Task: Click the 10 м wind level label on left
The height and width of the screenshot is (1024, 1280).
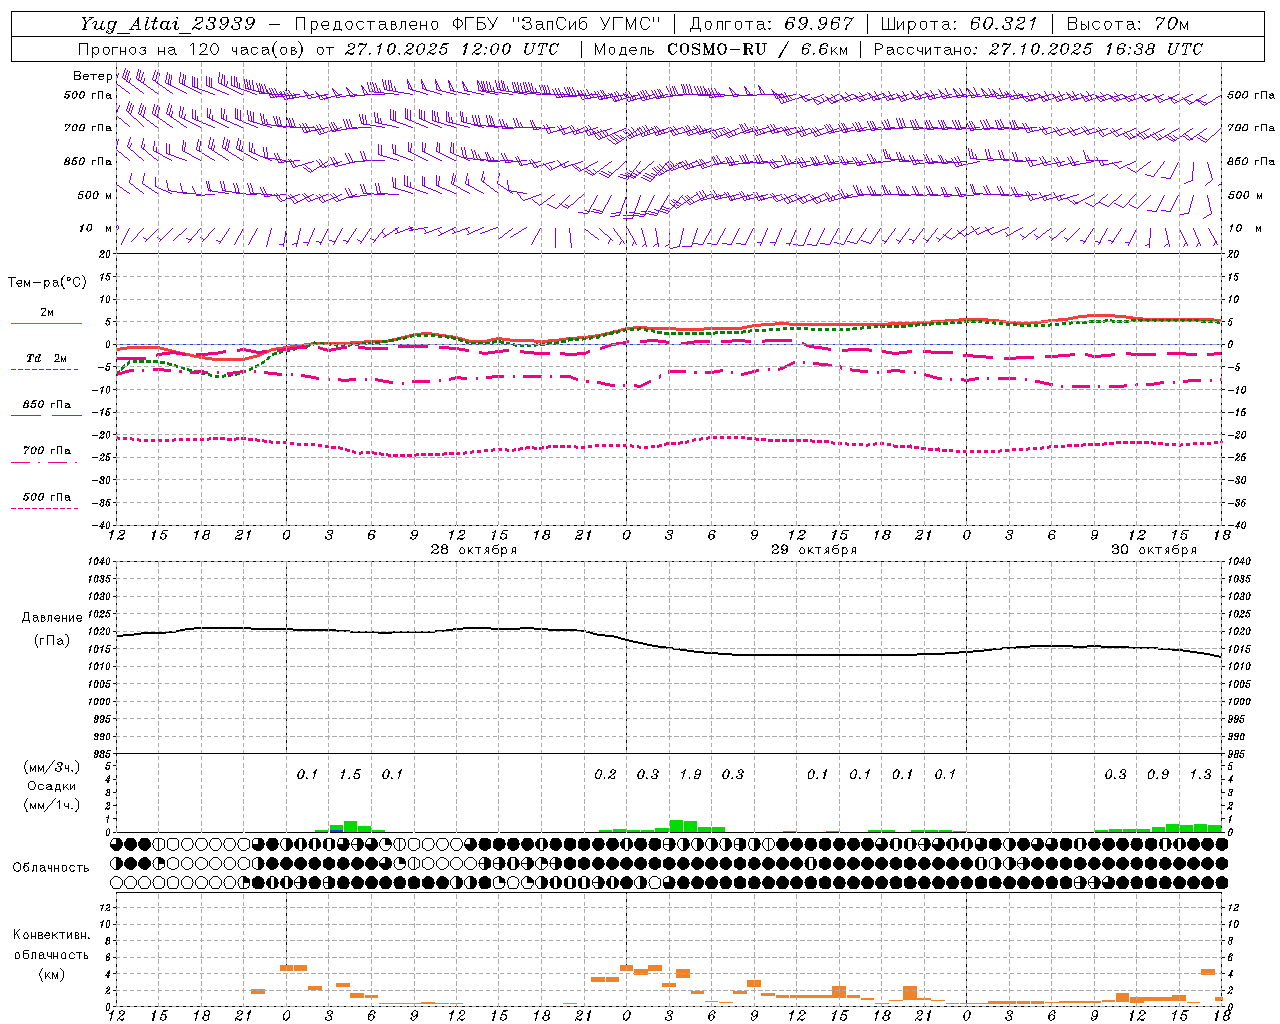Action: tap(96, 229)
